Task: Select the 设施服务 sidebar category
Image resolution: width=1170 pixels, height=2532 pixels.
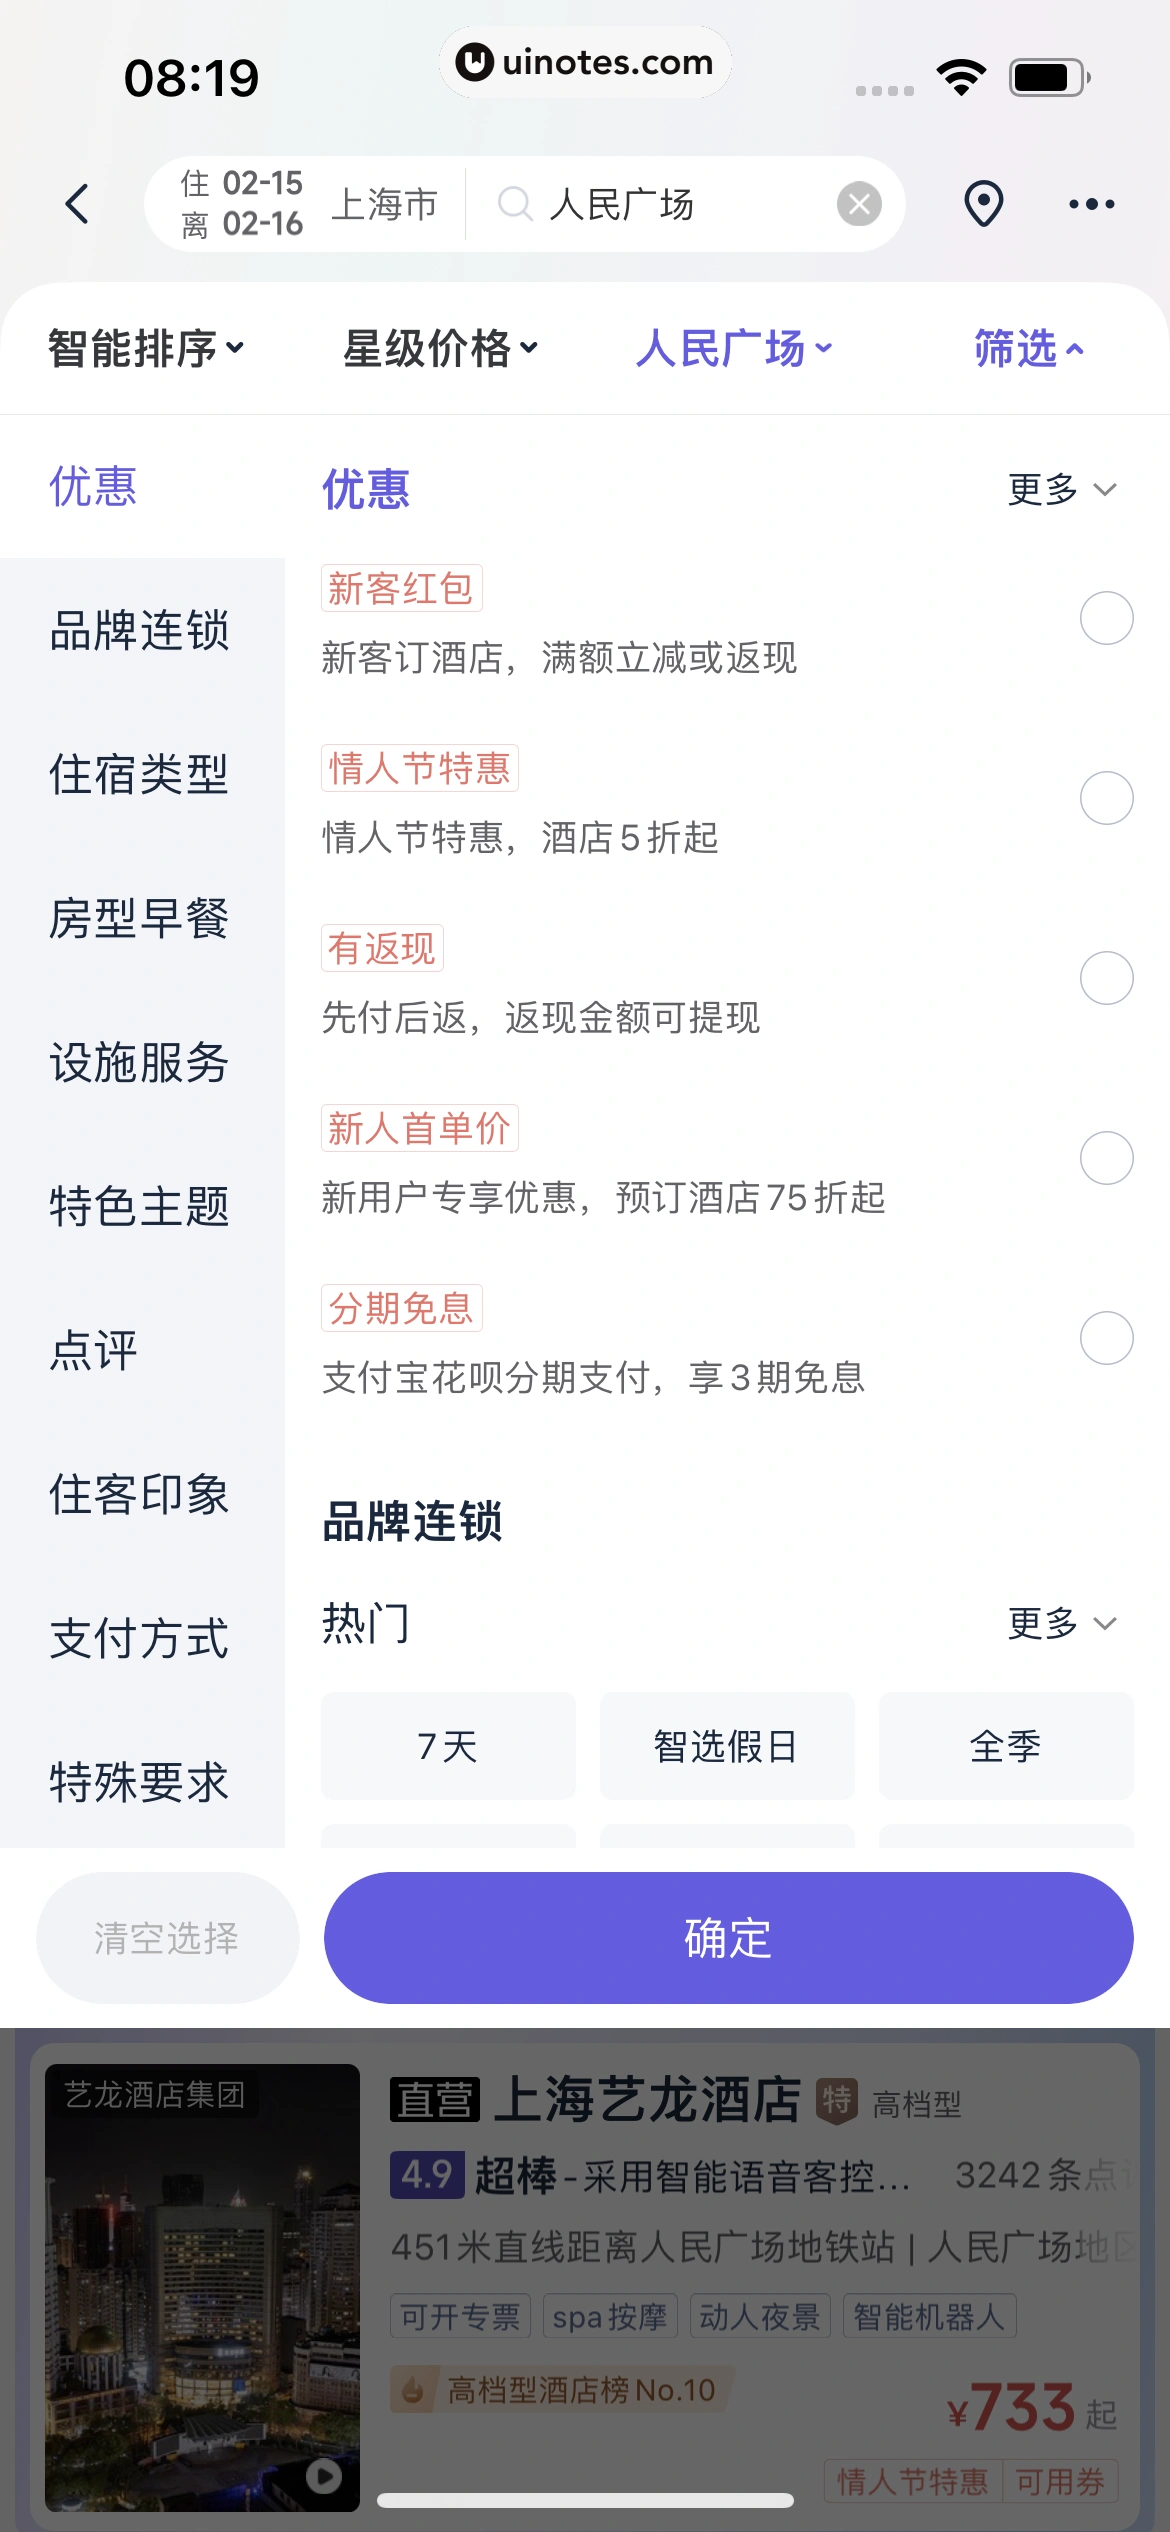Action: (x=140, y=1062)
